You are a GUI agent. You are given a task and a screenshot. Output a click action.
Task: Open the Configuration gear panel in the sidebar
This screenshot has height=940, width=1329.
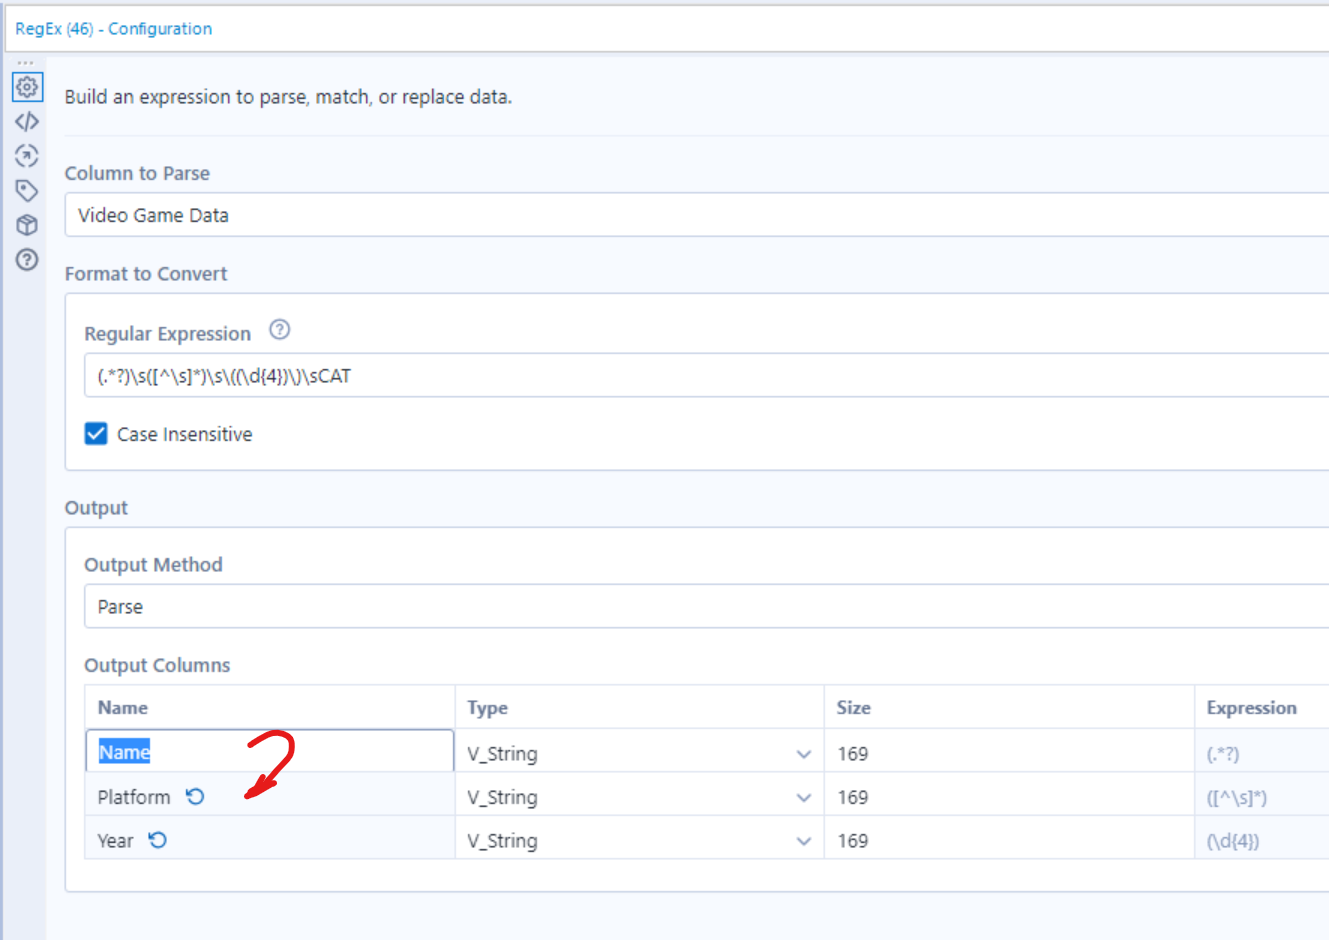pos(27,87)
